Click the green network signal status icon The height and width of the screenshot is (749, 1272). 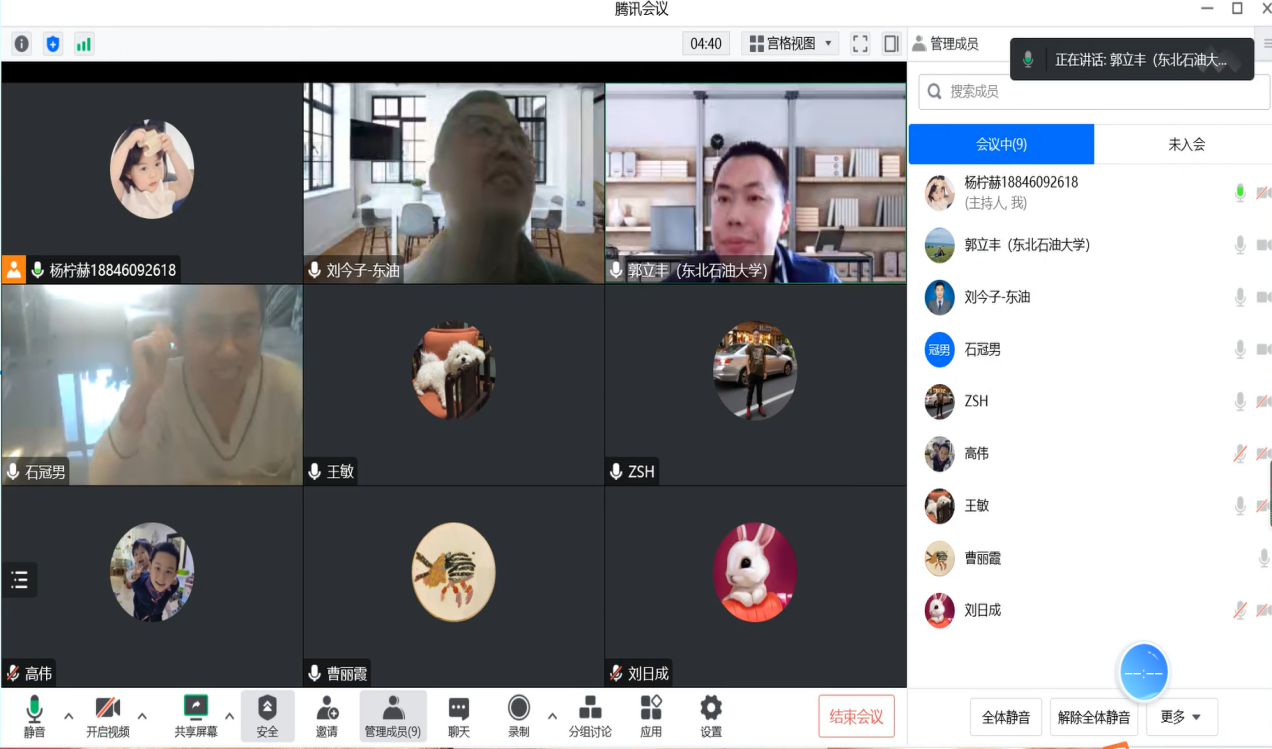click(x=84, y=44)
